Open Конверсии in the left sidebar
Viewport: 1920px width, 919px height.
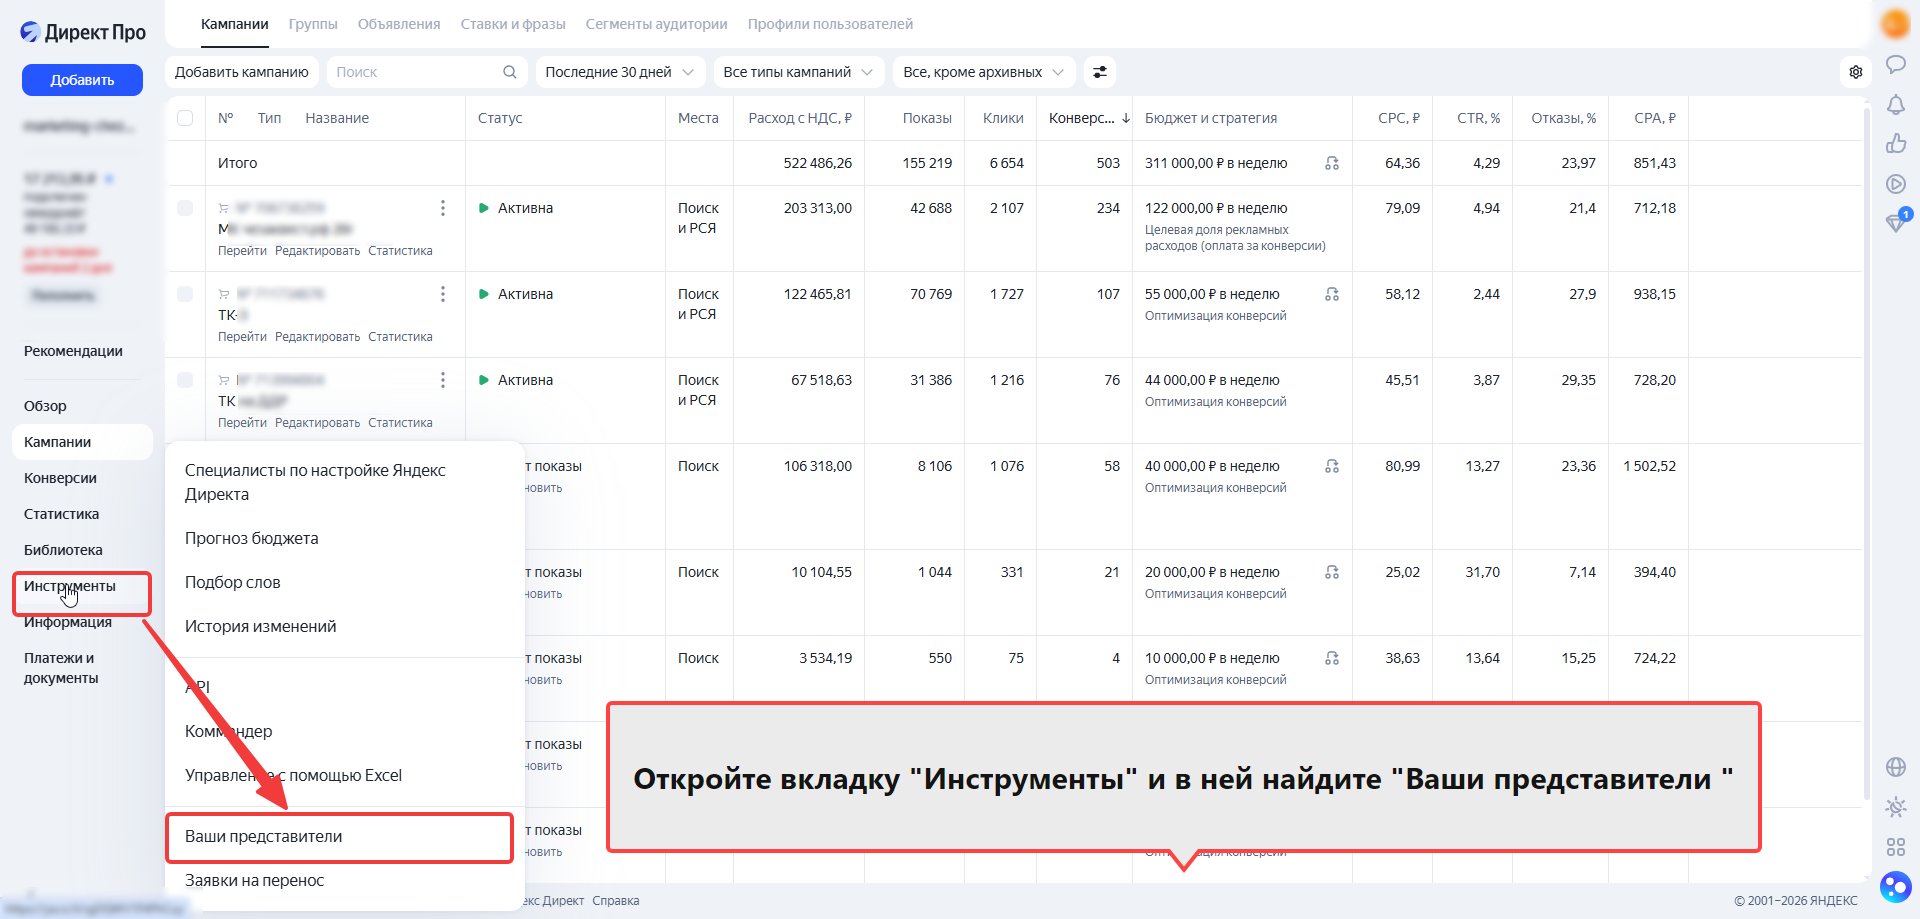[x=60, y=478]
